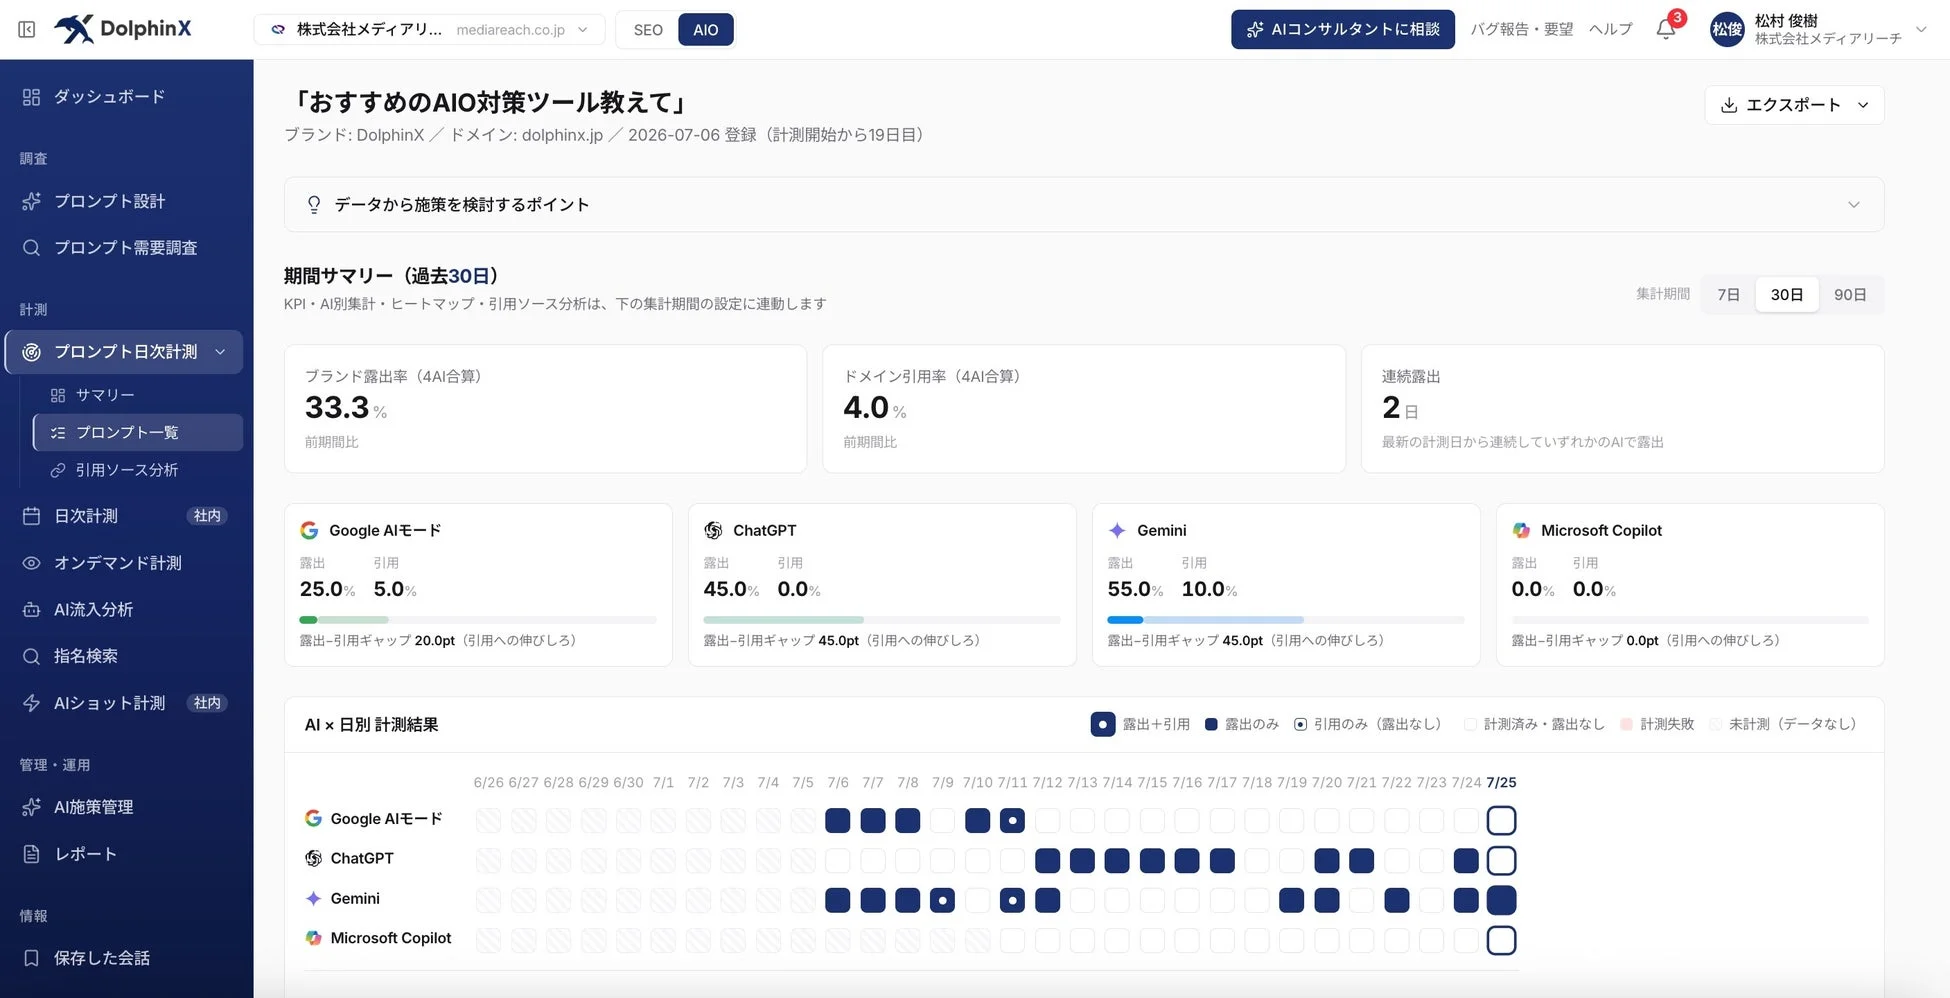Click the ダッシュボード grid icon
The width and height of the screenshot is (1950, 998).
pos(31,97)
